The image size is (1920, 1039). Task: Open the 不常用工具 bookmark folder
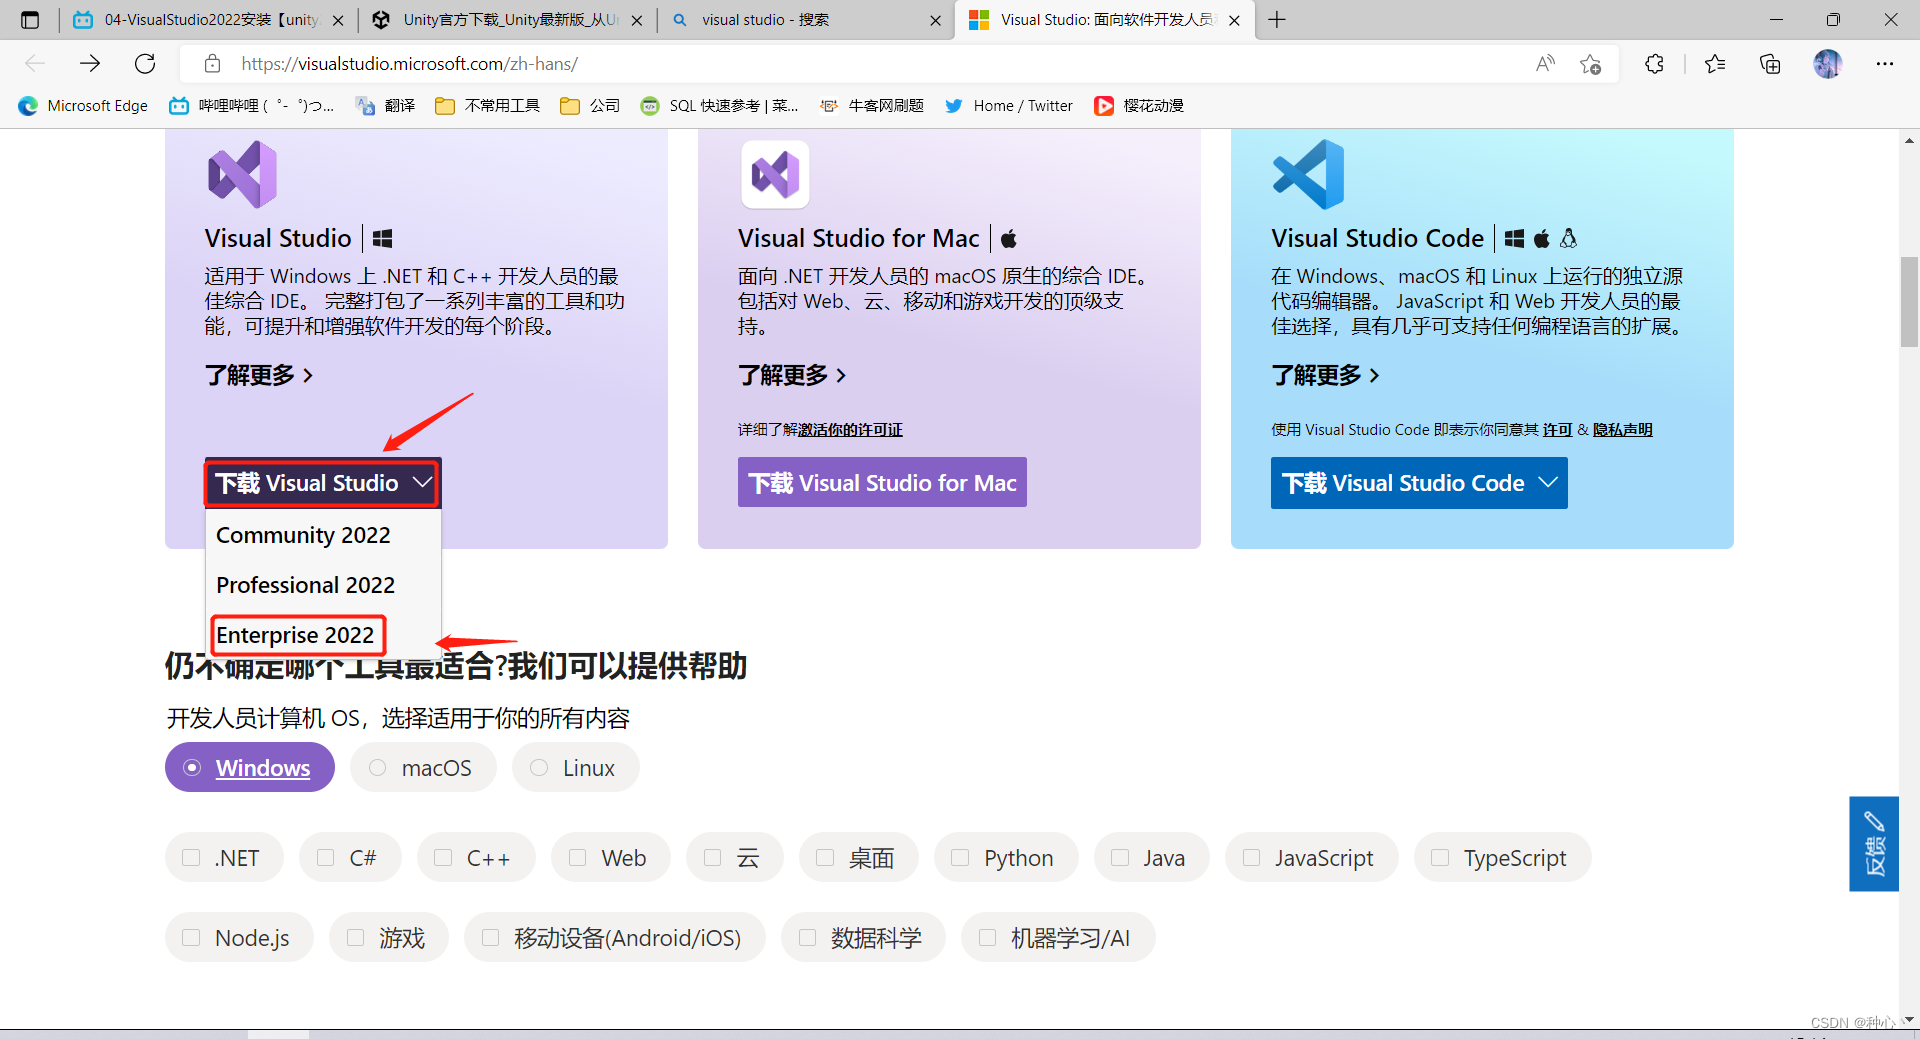tap(487, 105)
